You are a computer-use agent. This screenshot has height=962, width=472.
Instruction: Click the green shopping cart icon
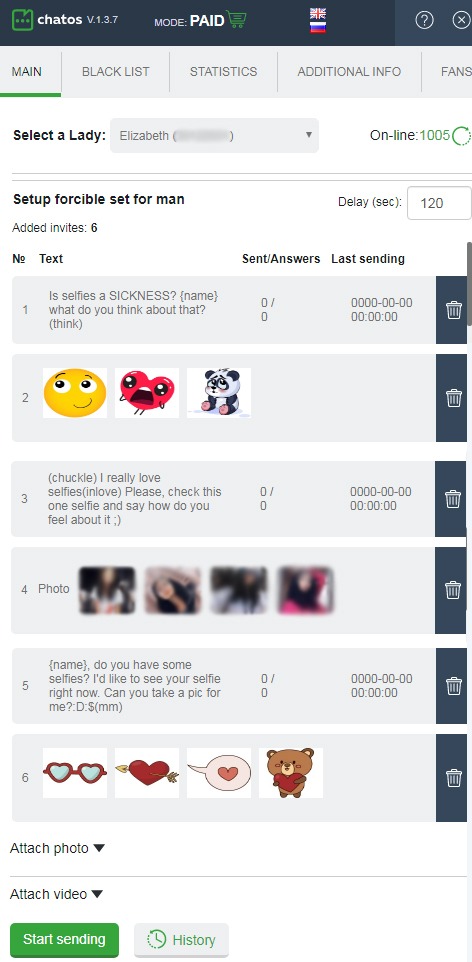coord(236,19)
